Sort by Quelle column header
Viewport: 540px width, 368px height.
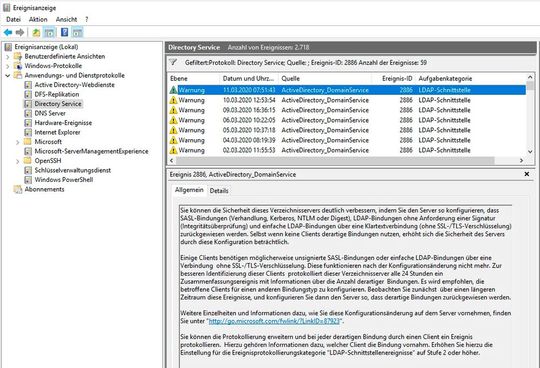pos(325,78)
